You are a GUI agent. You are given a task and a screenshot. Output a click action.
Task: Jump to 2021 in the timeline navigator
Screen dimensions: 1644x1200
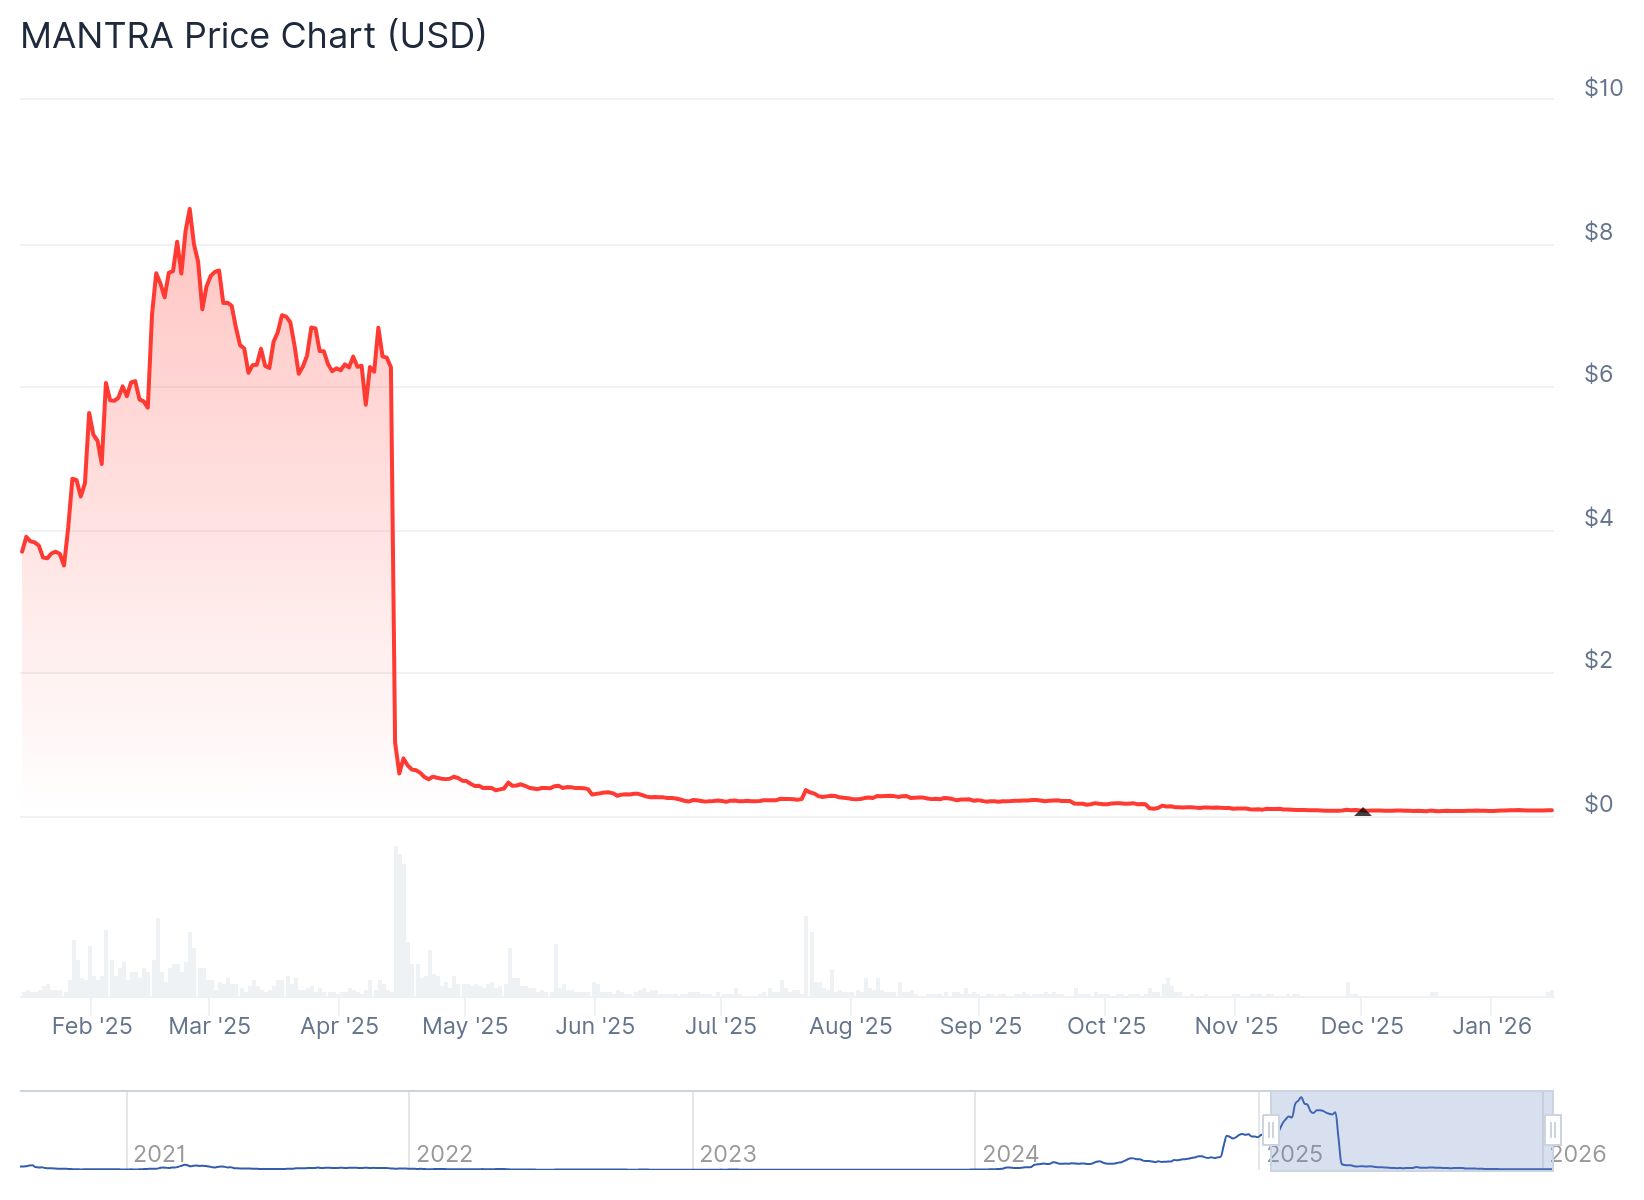point(160,1154)
